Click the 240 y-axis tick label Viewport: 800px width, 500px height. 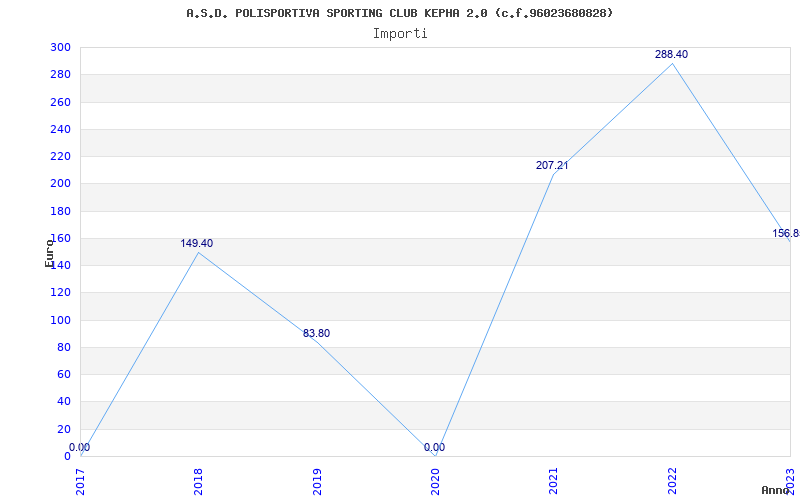click(x=61, y=129)
